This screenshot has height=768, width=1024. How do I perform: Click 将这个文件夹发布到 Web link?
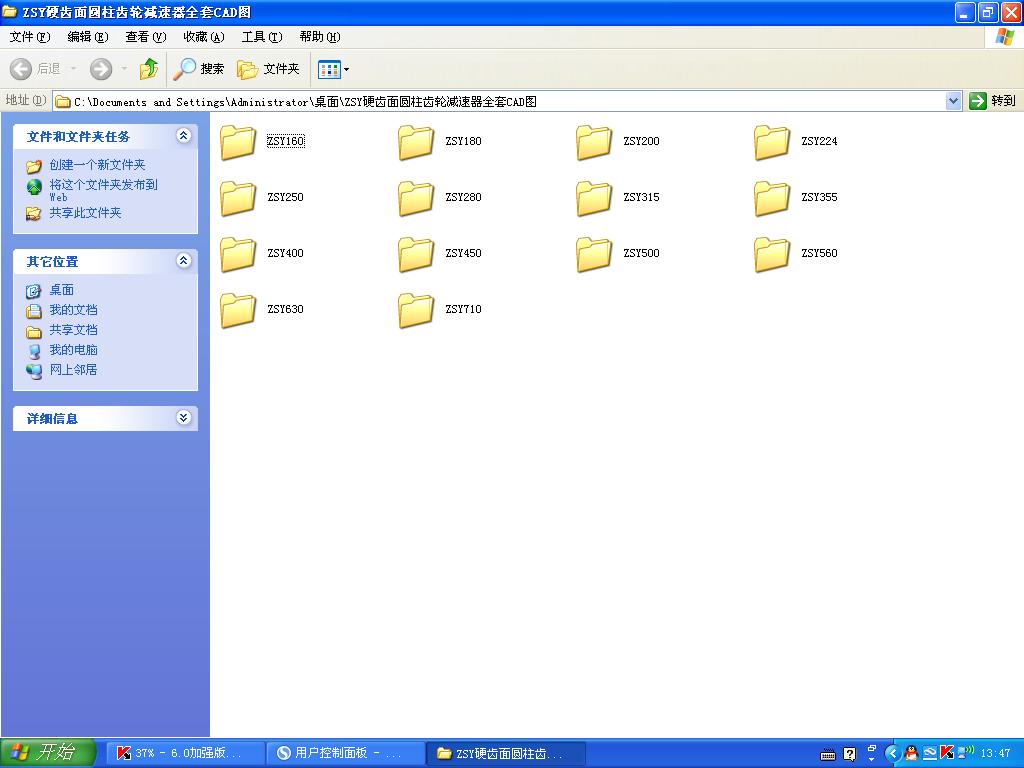tap(103, 190)
